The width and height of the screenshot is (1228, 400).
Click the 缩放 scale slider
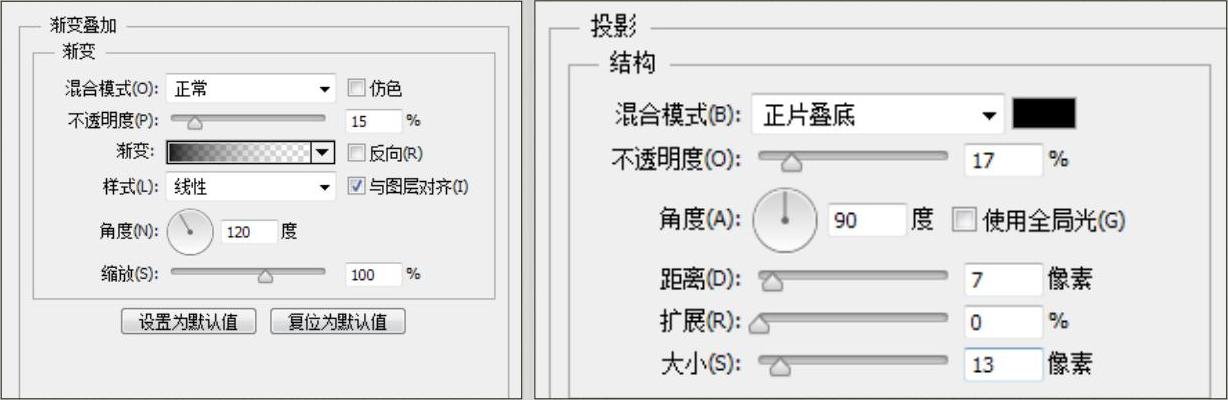[x=248, y=271]
